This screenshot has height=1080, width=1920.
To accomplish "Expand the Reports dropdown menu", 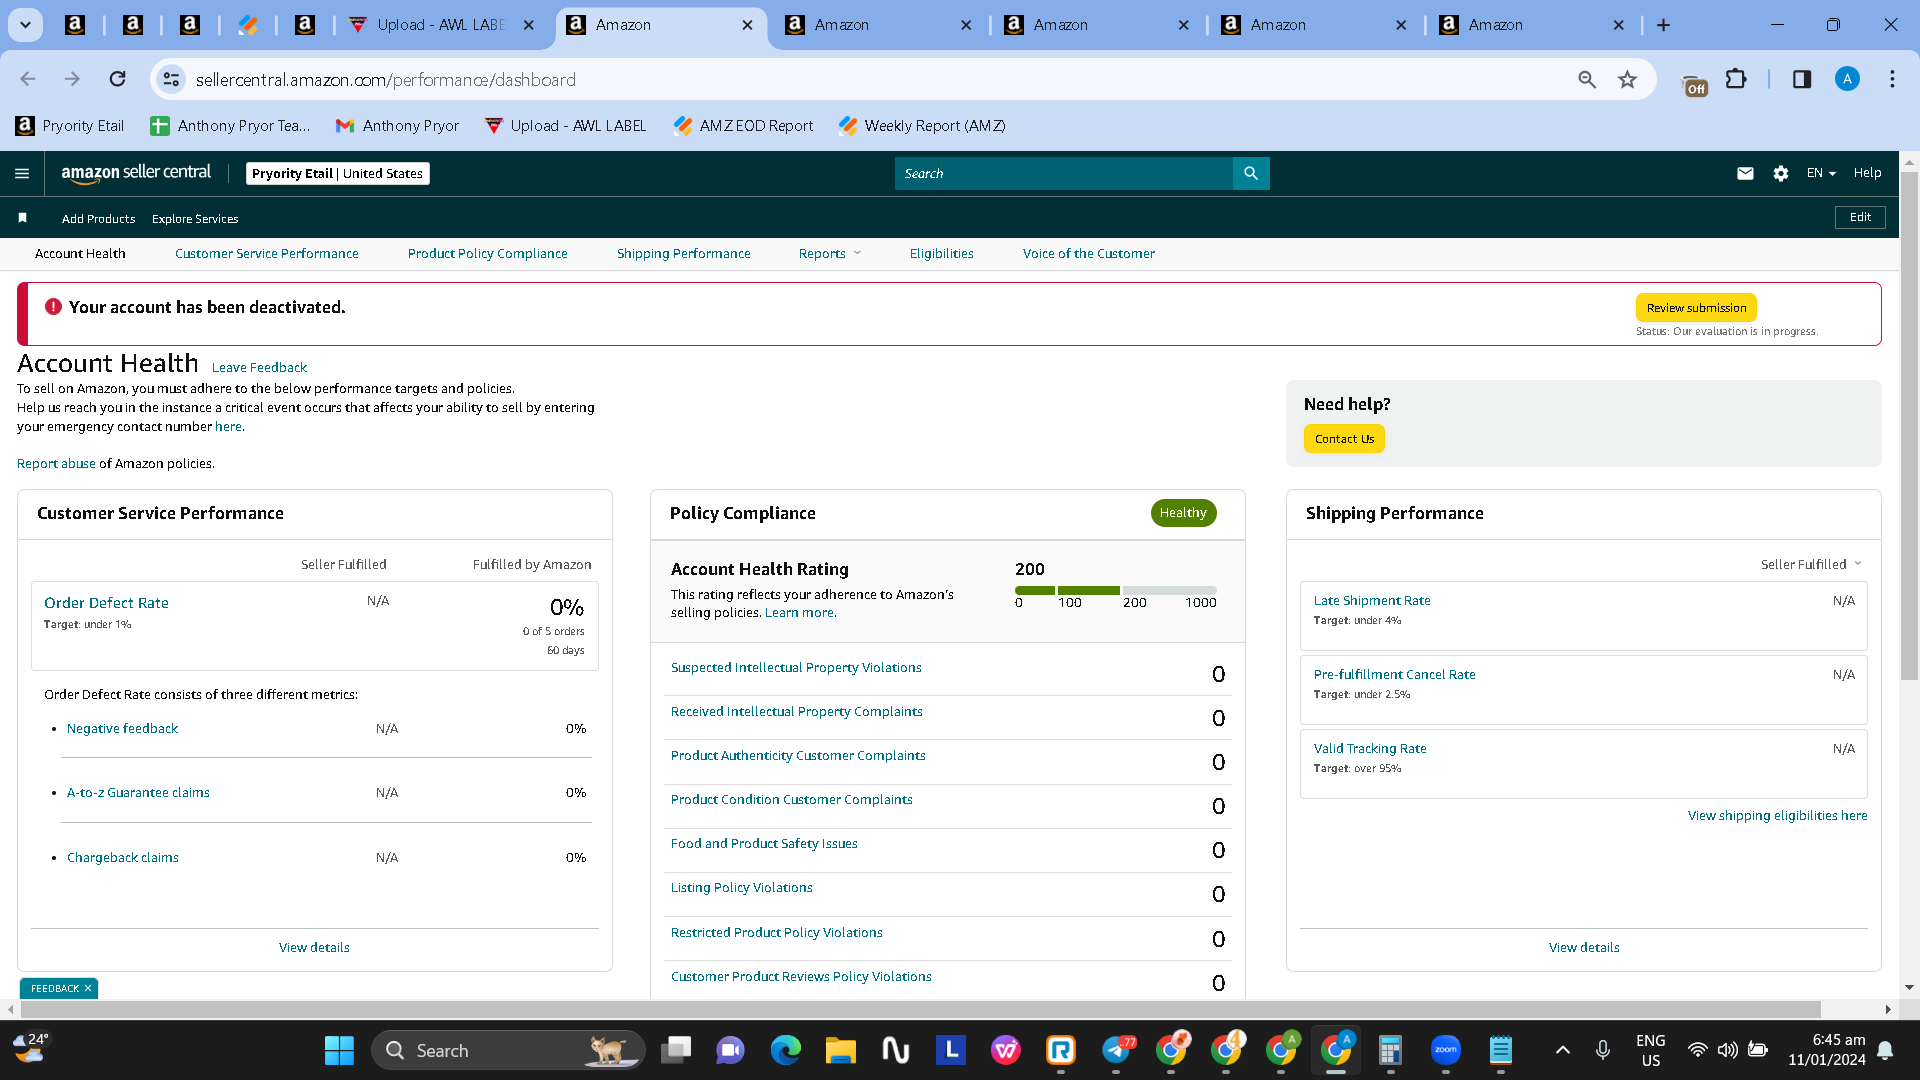I will pyautogui.click(x=830, y=253).
